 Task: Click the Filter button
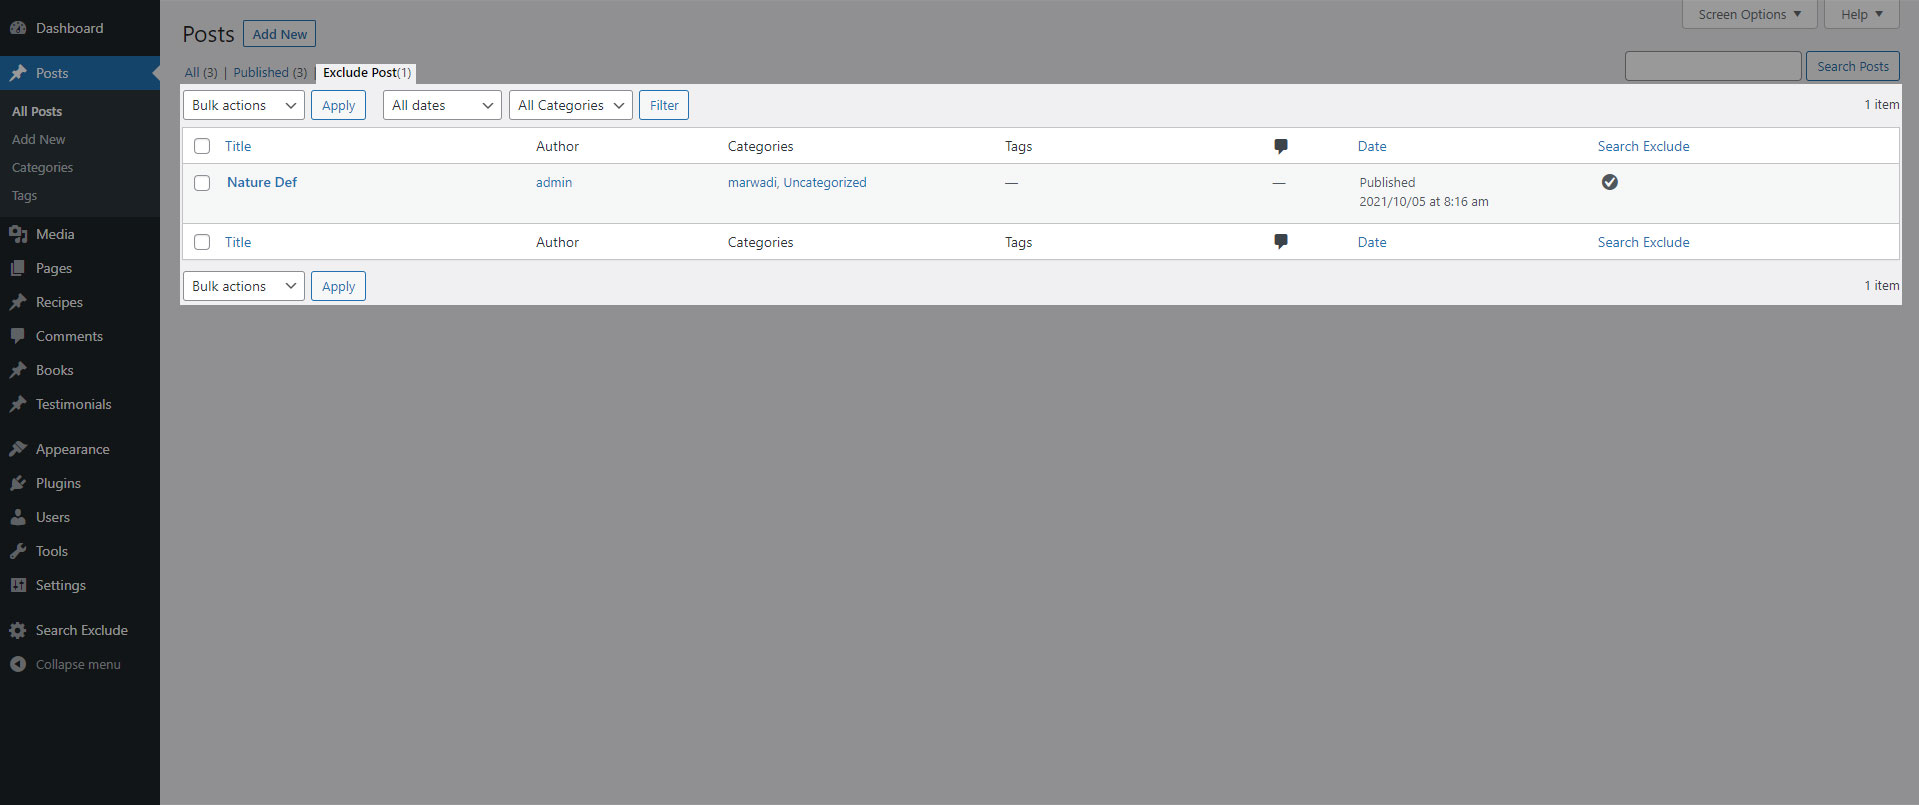pyautogui.click(x=664, y=105)
